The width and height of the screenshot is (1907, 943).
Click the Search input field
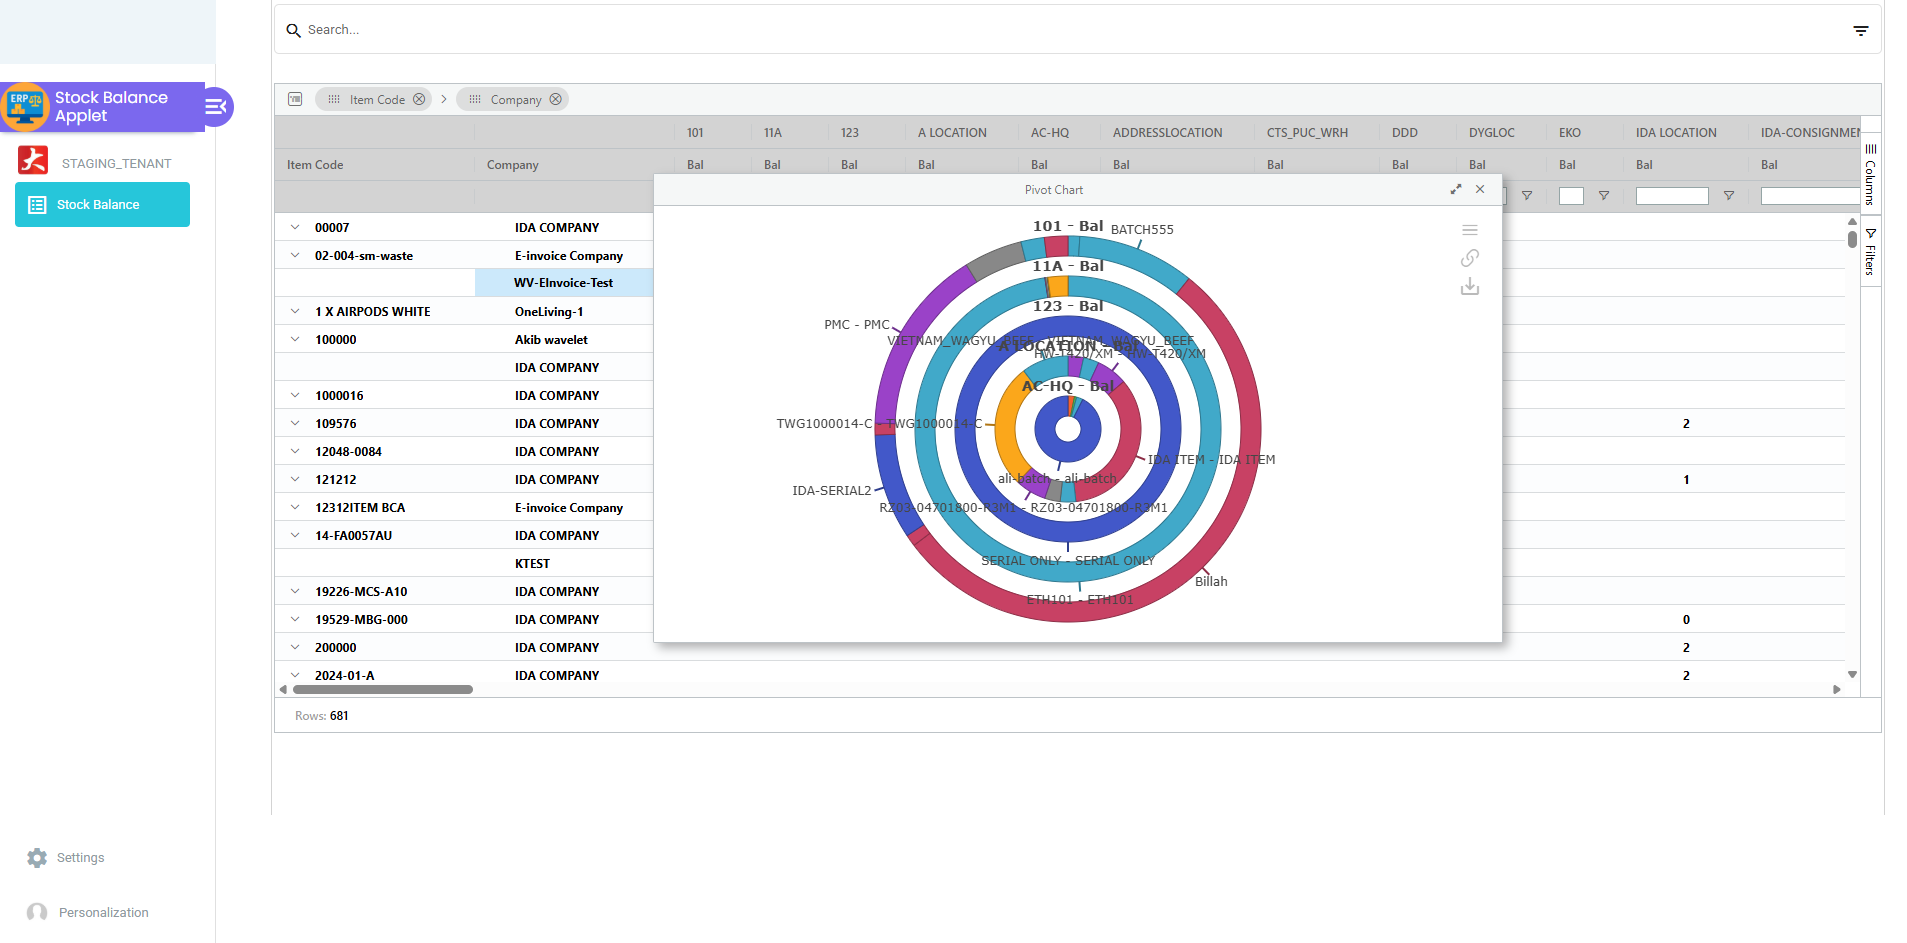(x=1000, y=30)
